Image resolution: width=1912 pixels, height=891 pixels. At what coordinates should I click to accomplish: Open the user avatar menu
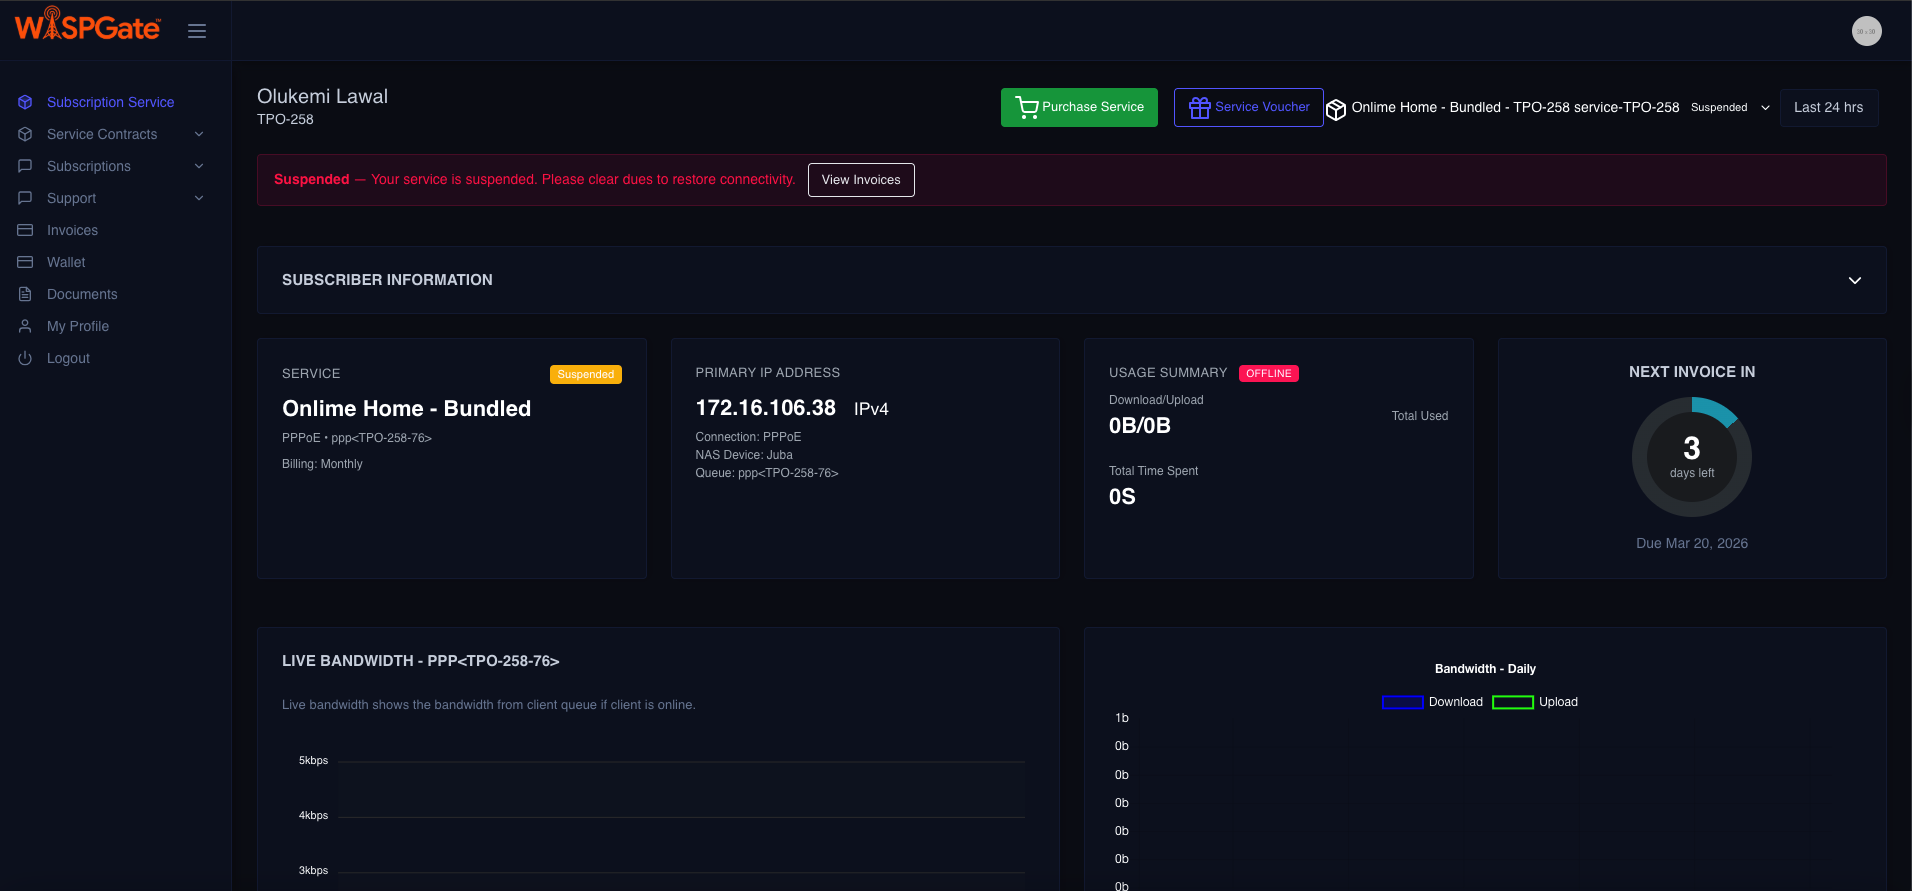(x=1866, y=31)
